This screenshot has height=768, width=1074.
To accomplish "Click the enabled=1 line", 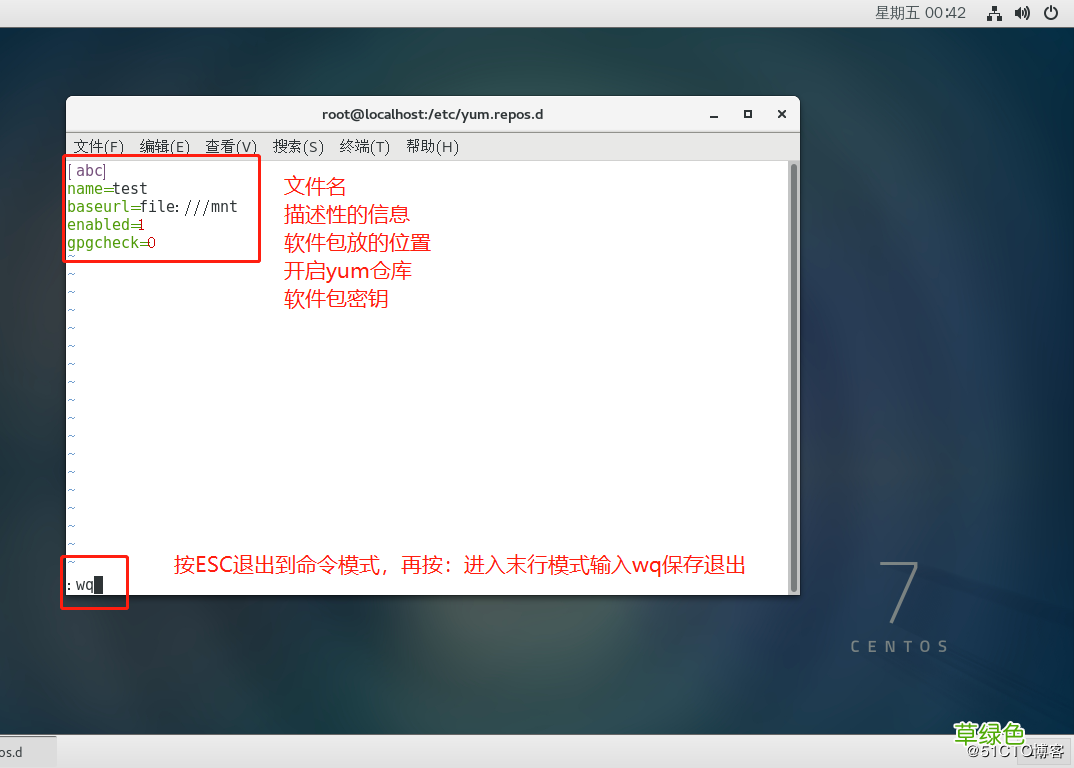I will coord(105,224).
